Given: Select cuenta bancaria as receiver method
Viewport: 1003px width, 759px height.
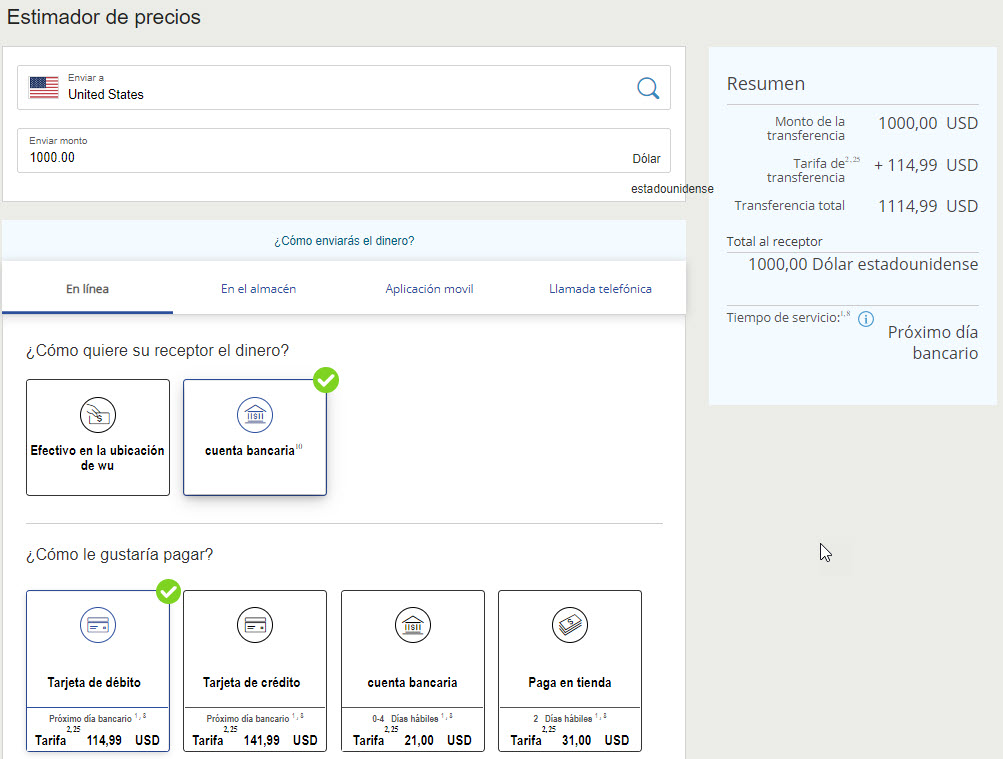Looking at the screenshot, I should point(255,437).
